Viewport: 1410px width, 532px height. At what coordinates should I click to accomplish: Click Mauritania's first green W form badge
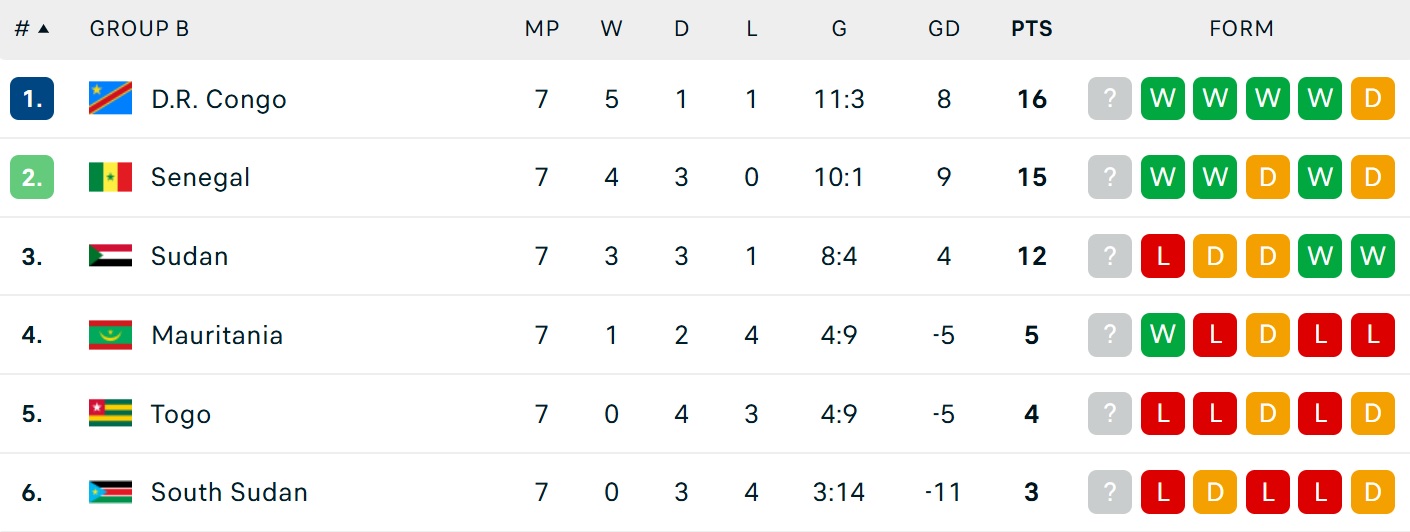pyautogui.click(x=1162, y=335)
